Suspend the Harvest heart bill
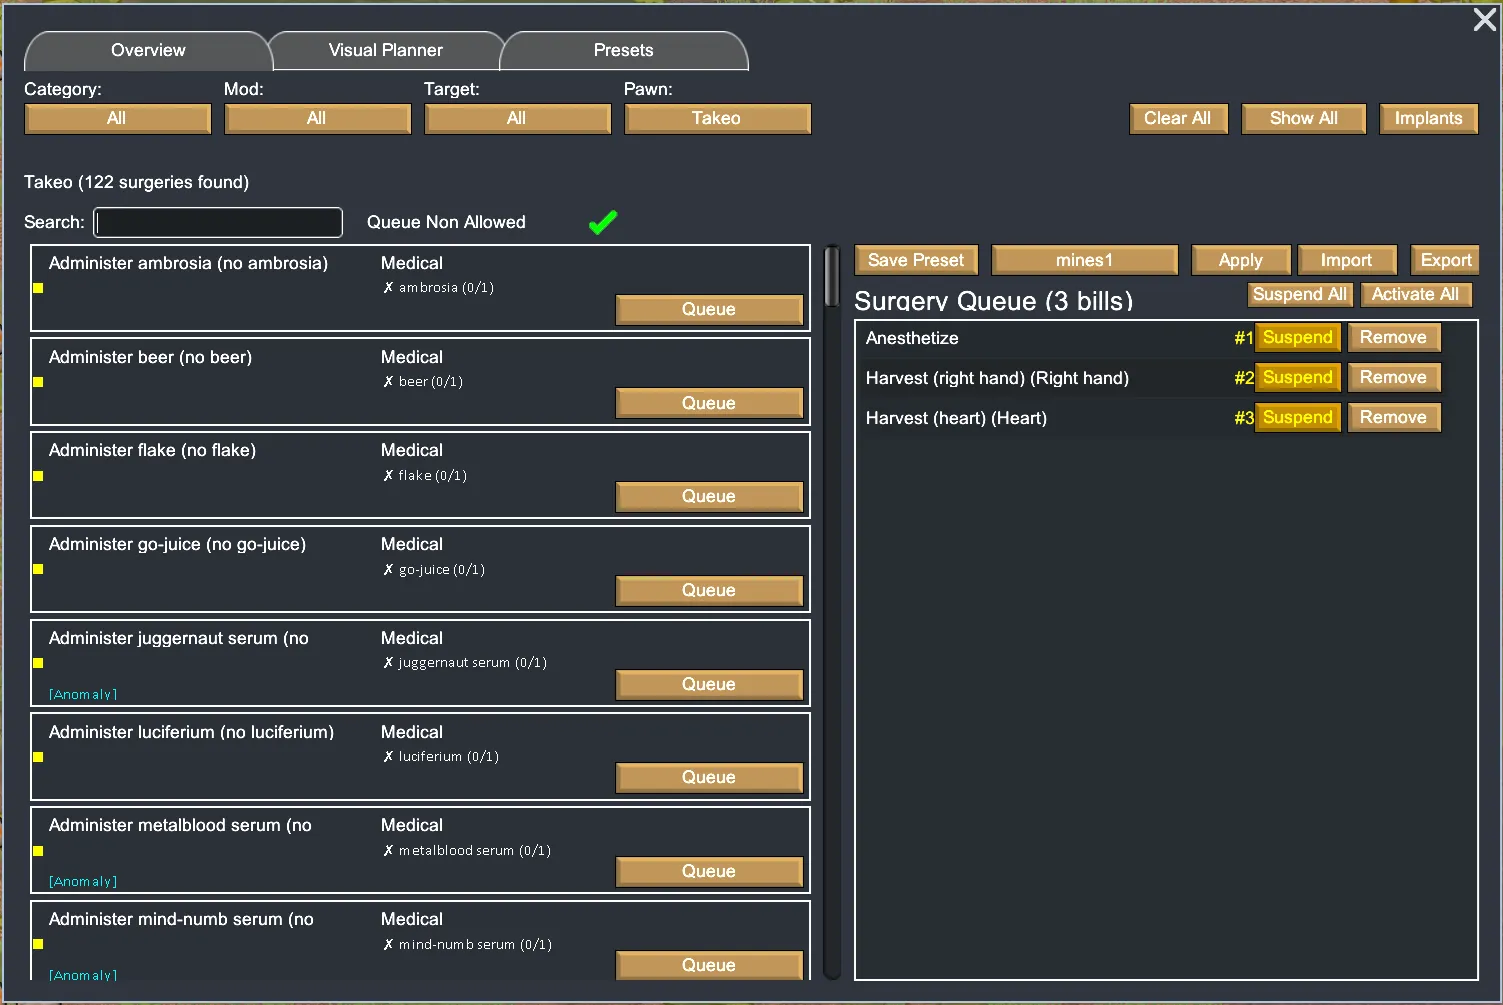1503x1005 pixels. 1297,418
